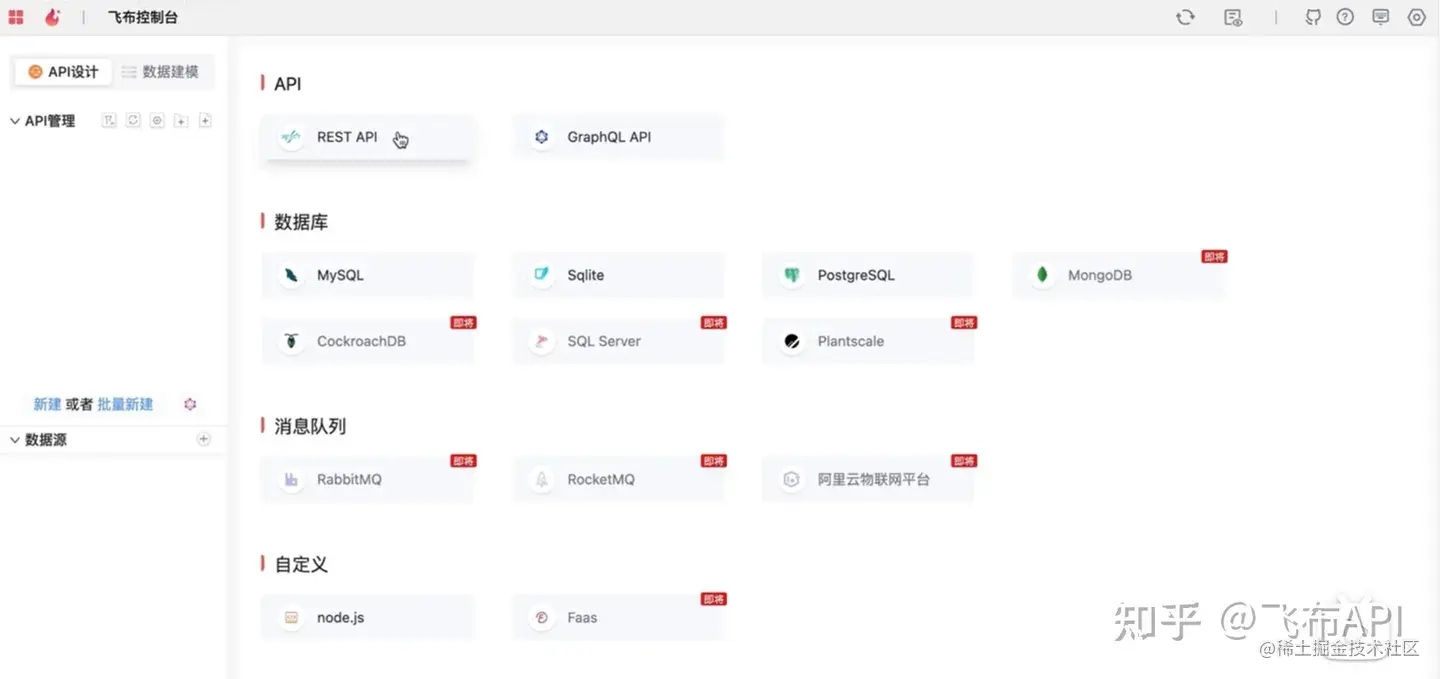The height and width of the screenshot is (679, 1440).
Task: Click the 数据库 section heading
Action: (301, 222)
